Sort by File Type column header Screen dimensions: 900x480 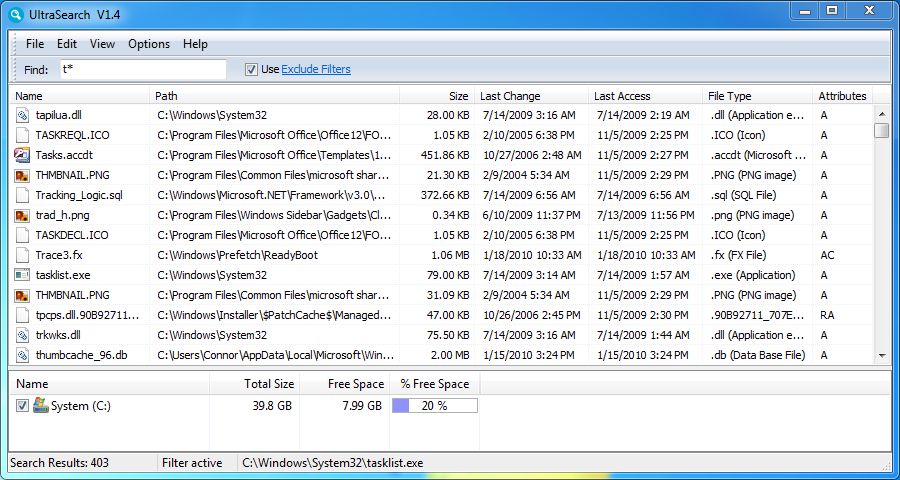[x=758, y=96]
